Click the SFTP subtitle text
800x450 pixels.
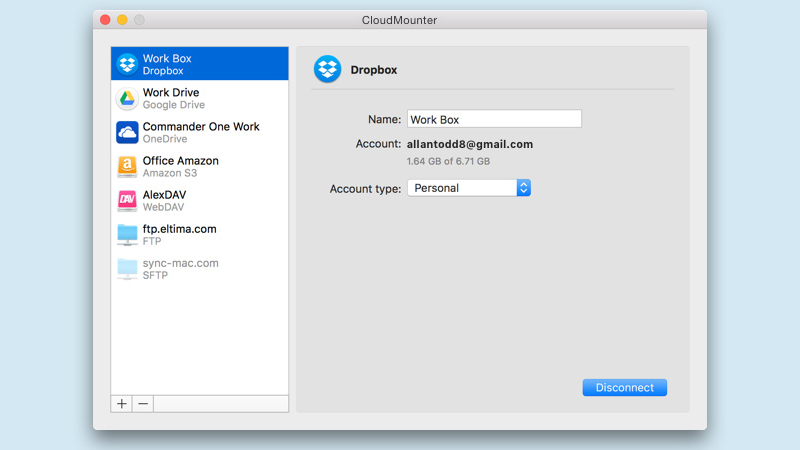pyautogui.click(x=155, y=275)
